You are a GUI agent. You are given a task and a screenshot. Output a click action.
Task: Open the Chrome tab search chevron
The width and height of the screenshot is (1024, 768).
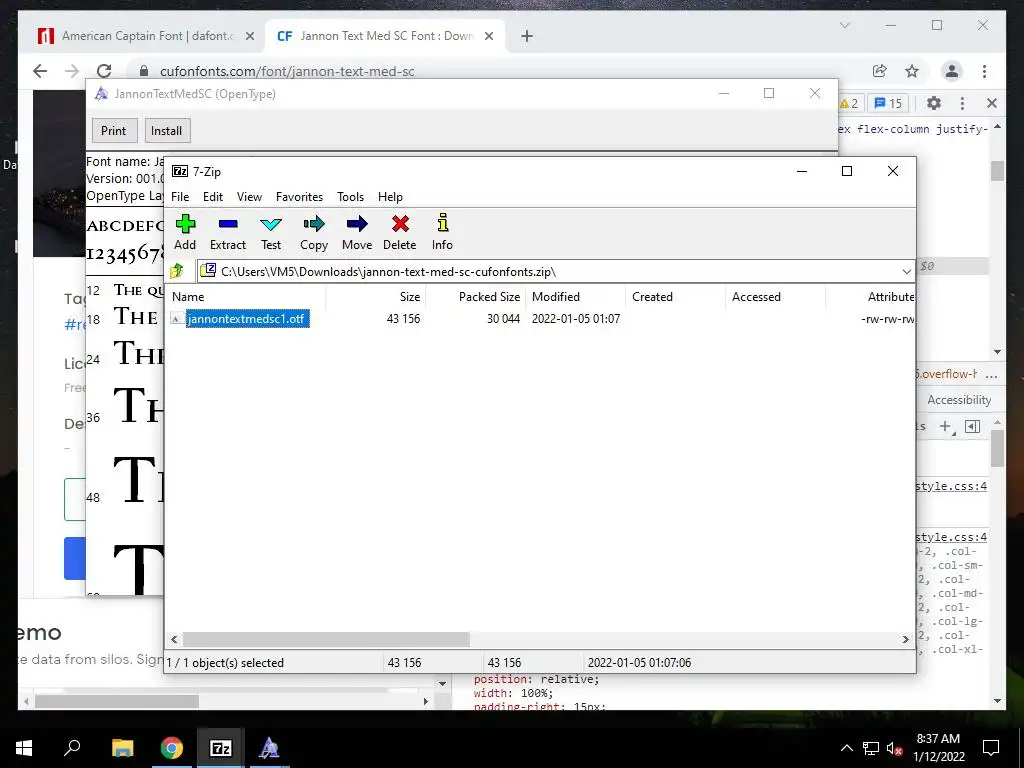(x=844, y=25)
